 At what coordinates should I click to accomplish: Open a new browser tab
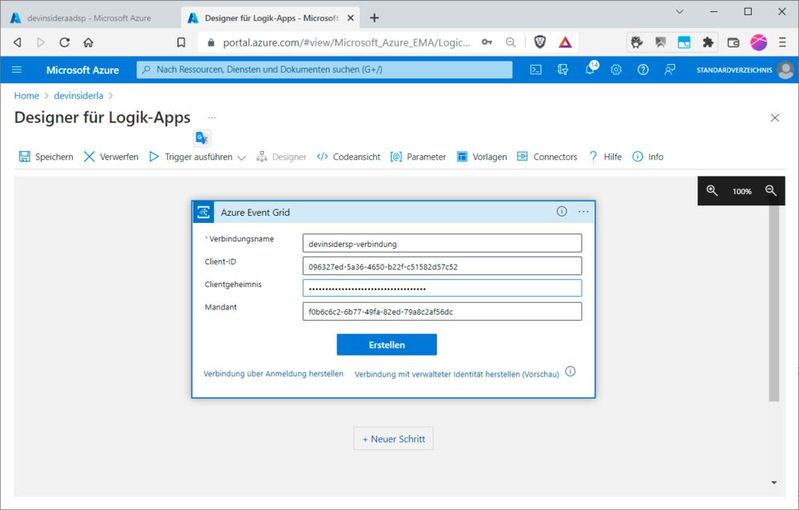click(374, 18)
